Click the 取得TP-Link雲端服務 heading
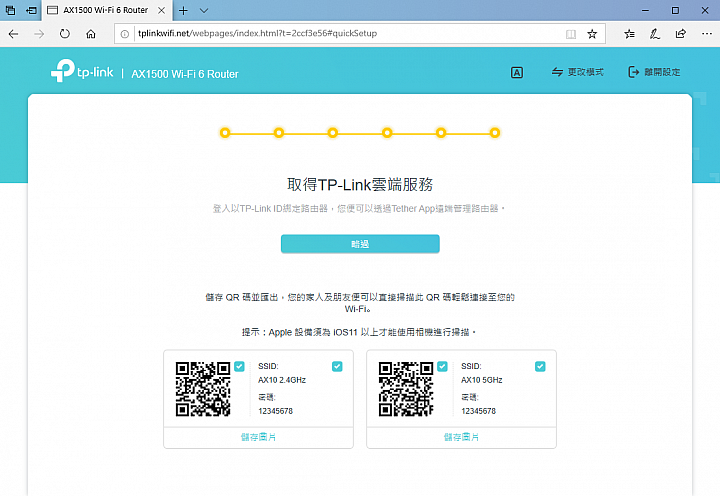The height and width of the screenshot is (496, 720). coord(360,185)
